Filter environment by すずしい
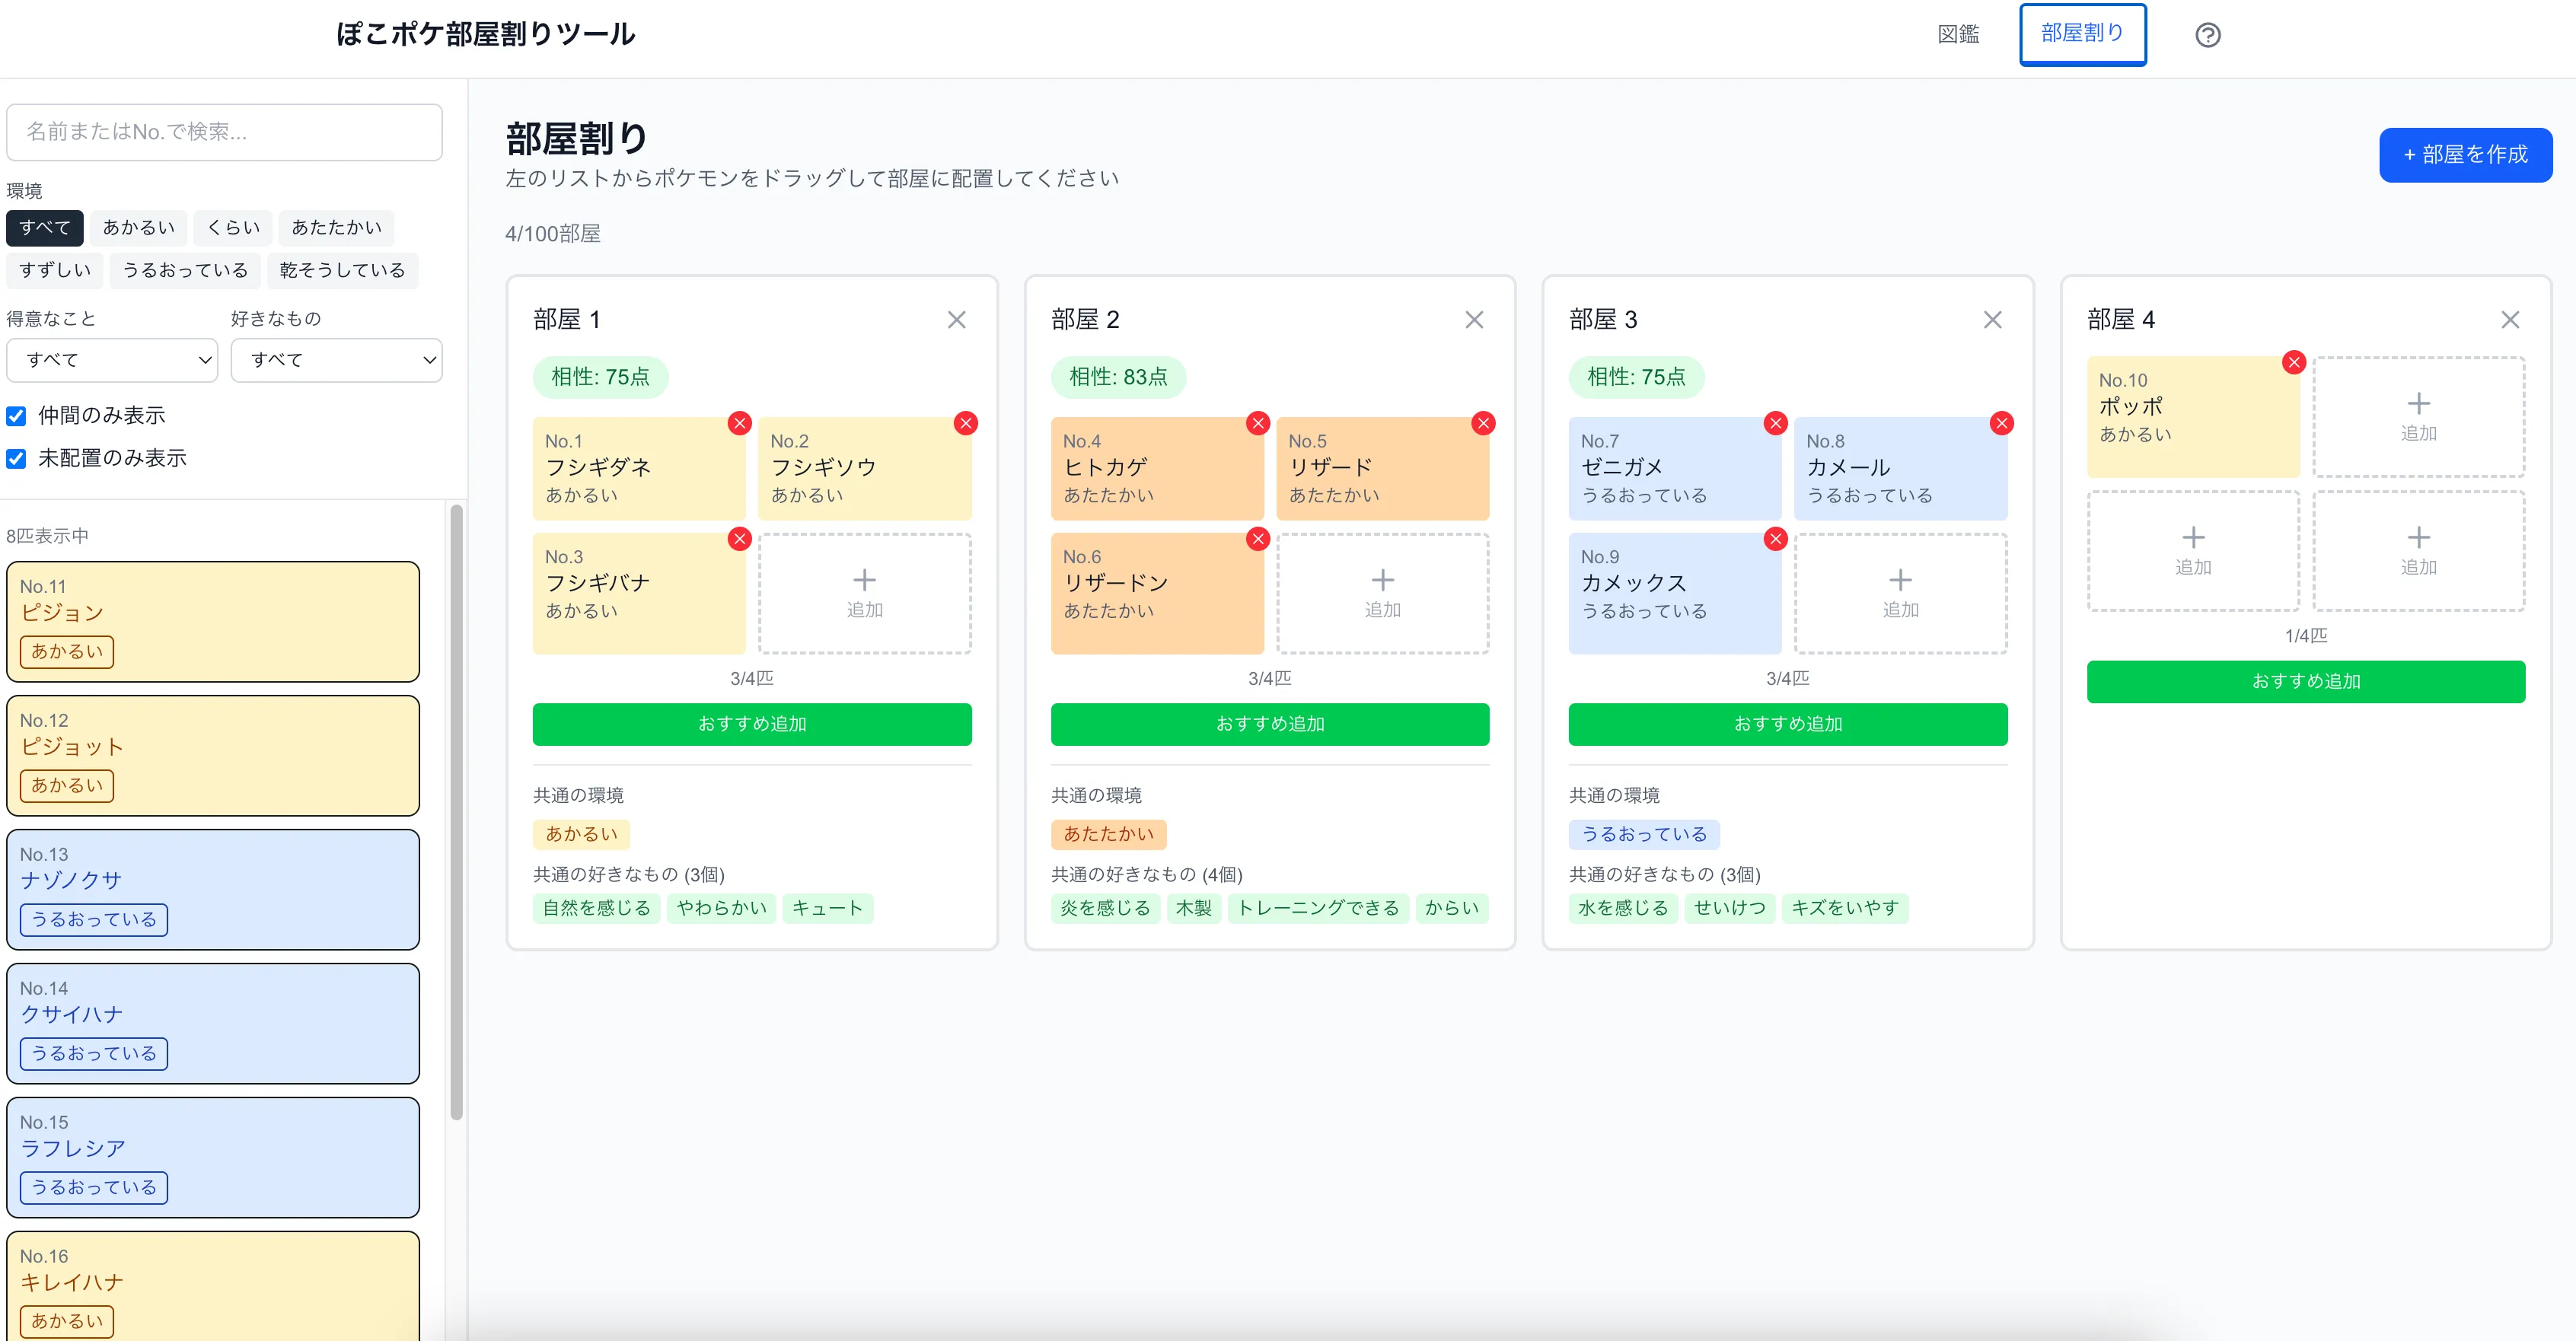Screen dimensions: 2576x1341 [x=55, y=271]
